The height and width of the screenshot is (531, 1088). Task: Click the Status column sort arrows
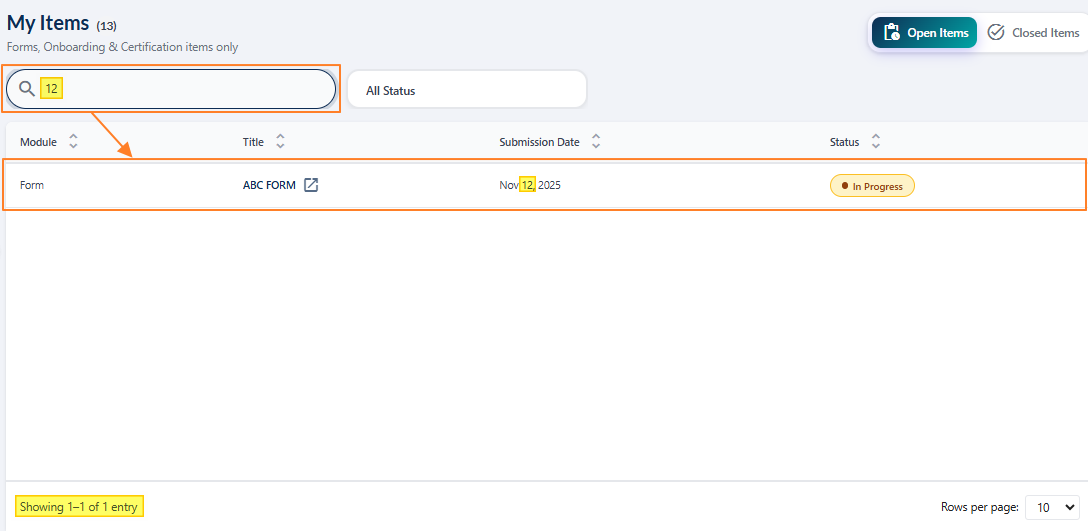876,142
